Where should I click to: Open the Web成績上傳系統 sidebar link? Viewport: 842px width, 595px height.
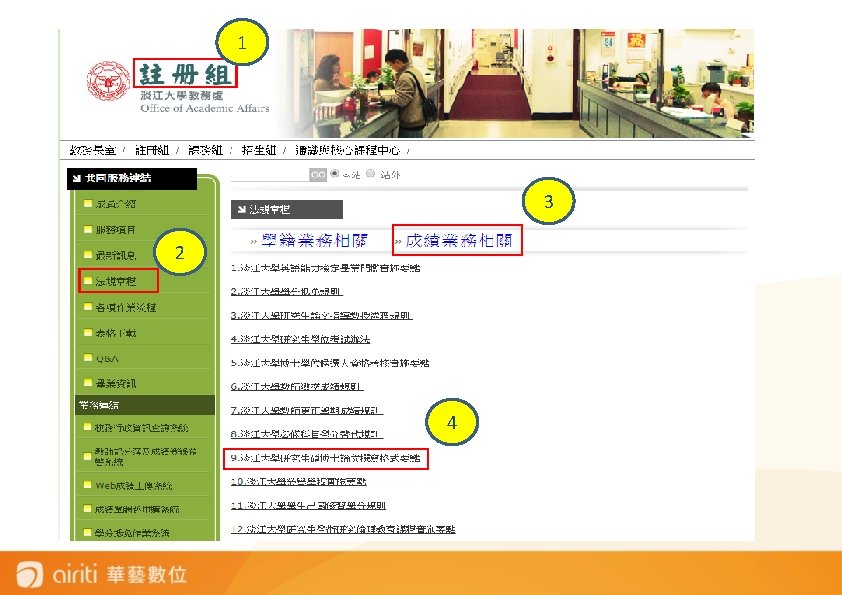coord(134,485)
